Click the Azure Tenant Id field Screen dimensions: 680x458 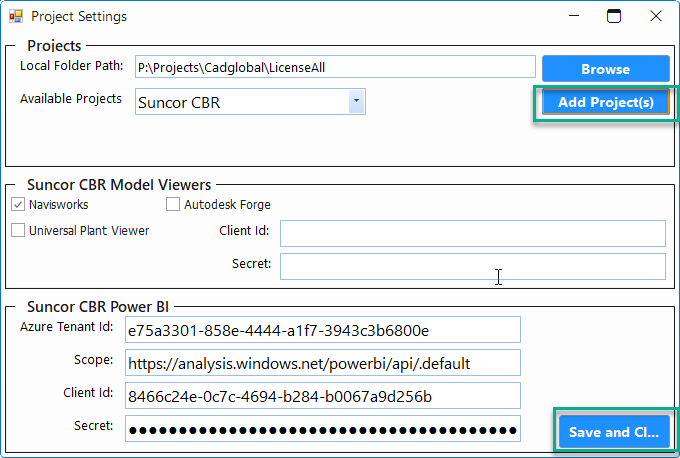click(x=322, y=329)
